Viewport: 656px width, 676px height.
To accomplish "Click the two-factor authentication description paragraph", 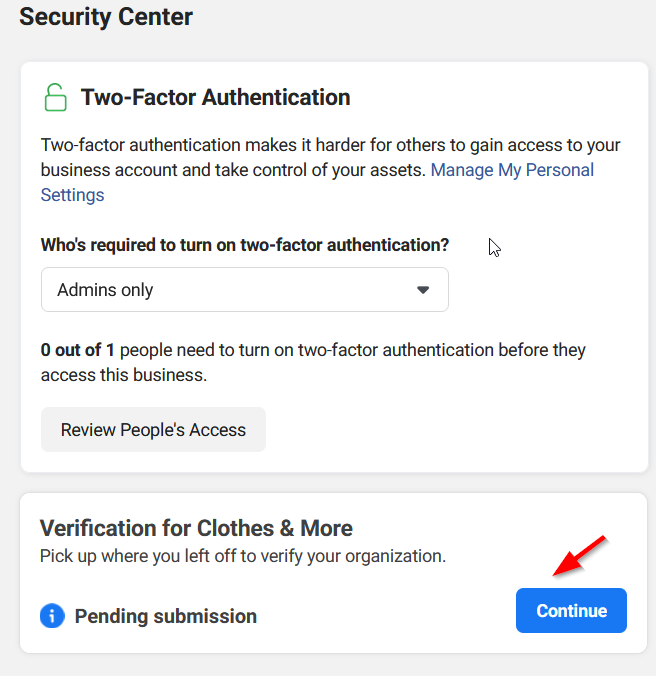I will [330, 170].
